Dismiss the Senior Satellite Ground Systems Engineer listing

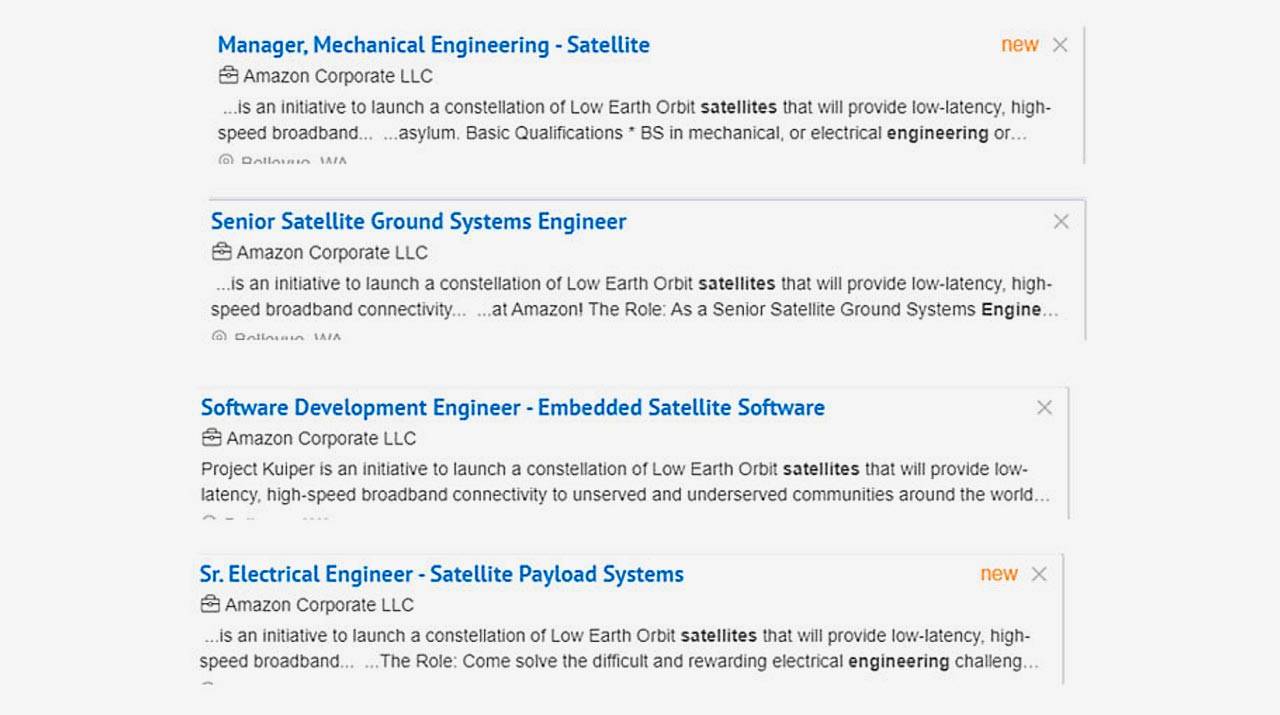pos(1061,221)
